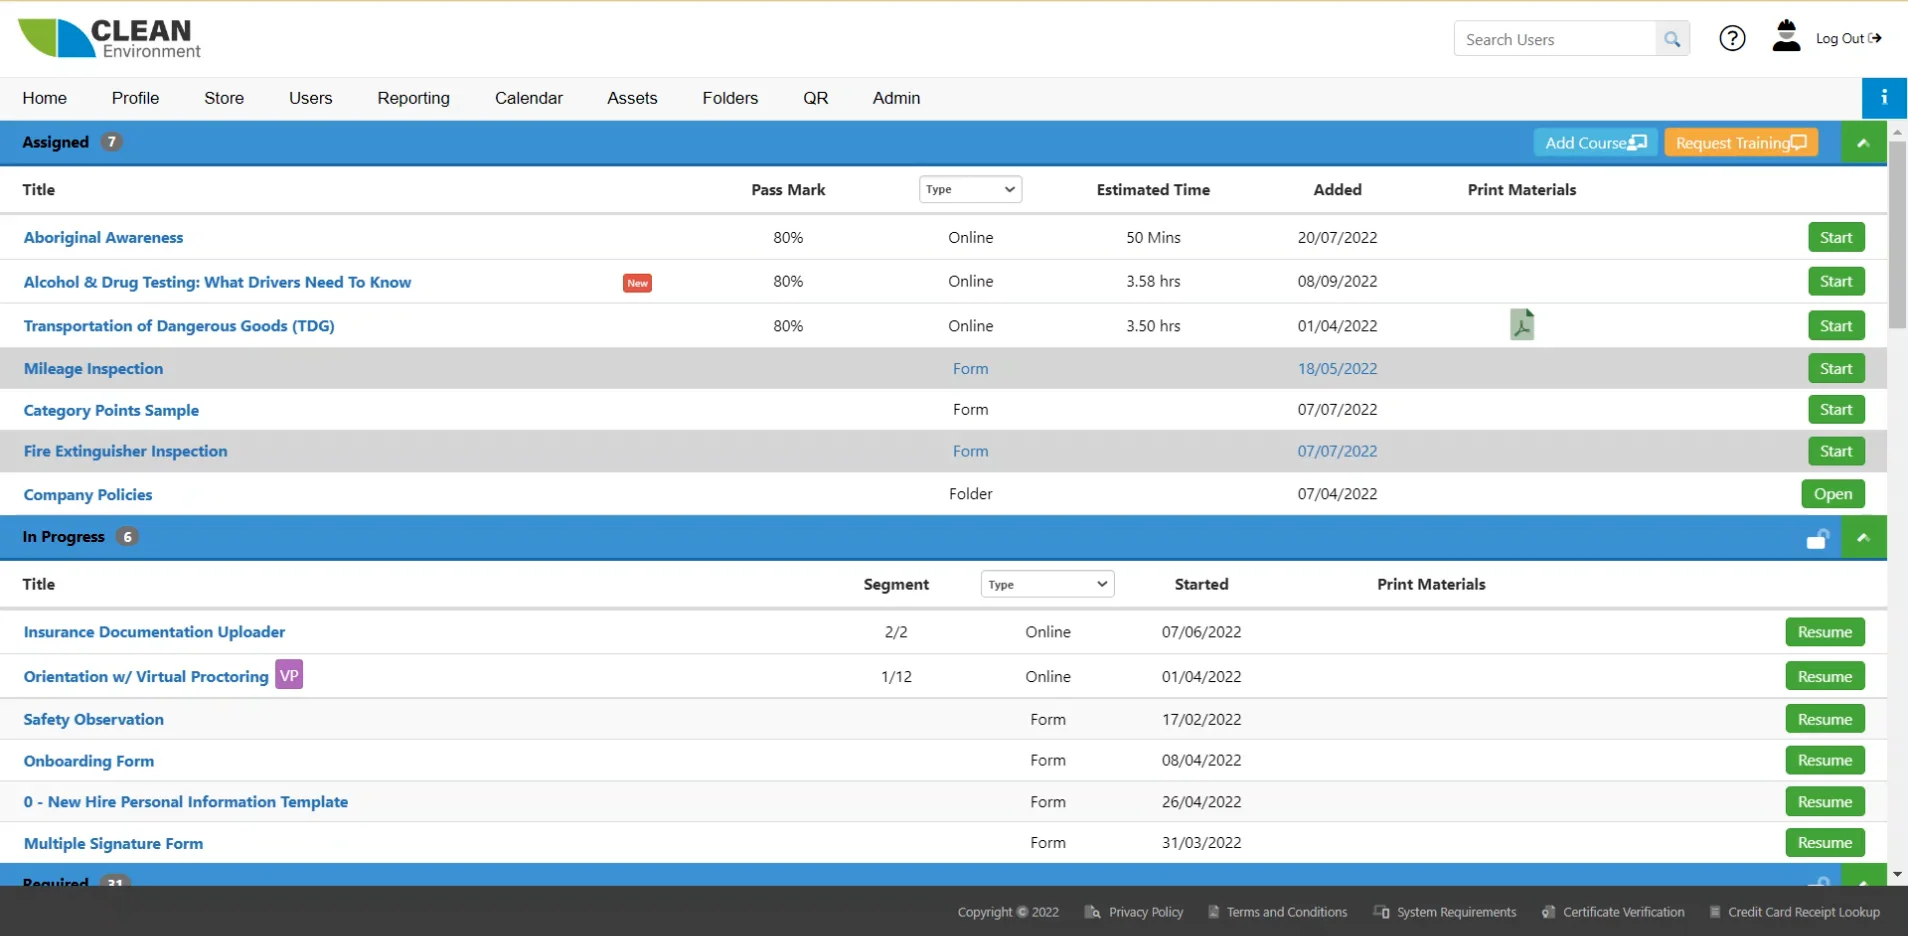The image size is (1908, 936).
Task: Open the Type dropdown in In Progress section
Action: [x=1045, y=584]
